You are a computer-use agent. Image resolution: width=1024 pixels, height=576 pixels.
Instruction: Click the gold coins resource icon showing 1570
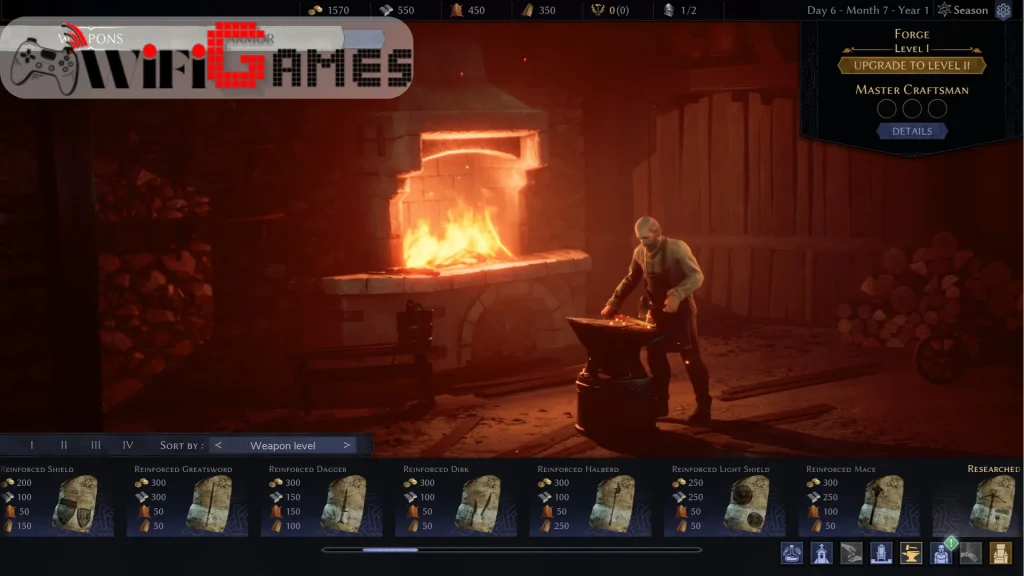(315, 10)
